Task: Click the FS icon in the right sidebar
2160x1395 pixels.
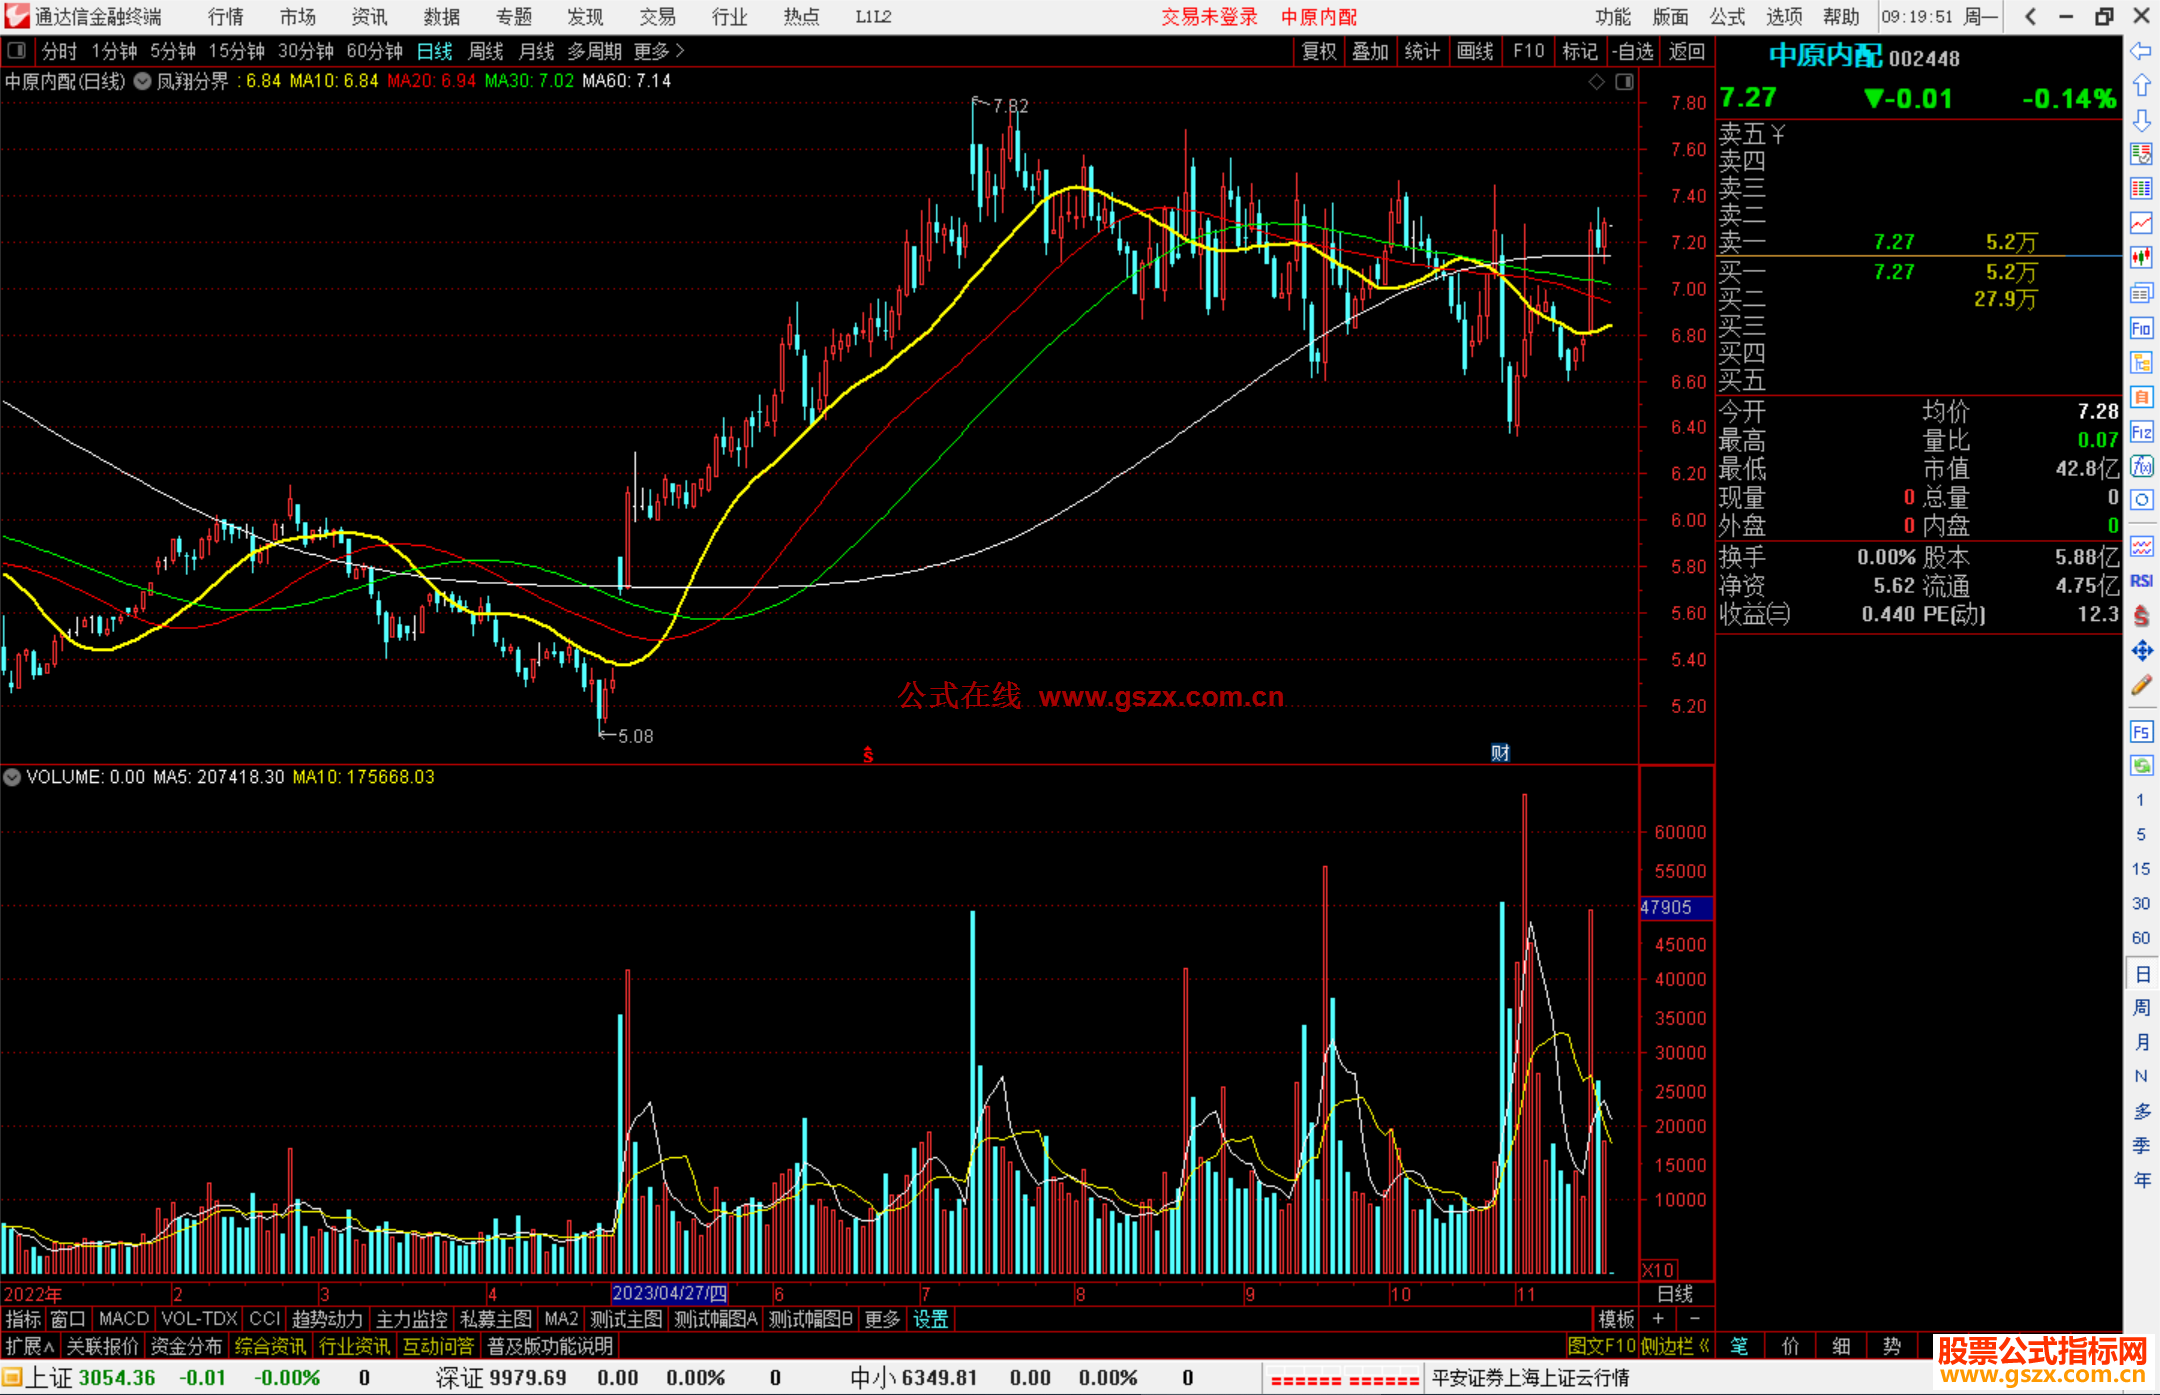Action: (x=2141, y=732)
